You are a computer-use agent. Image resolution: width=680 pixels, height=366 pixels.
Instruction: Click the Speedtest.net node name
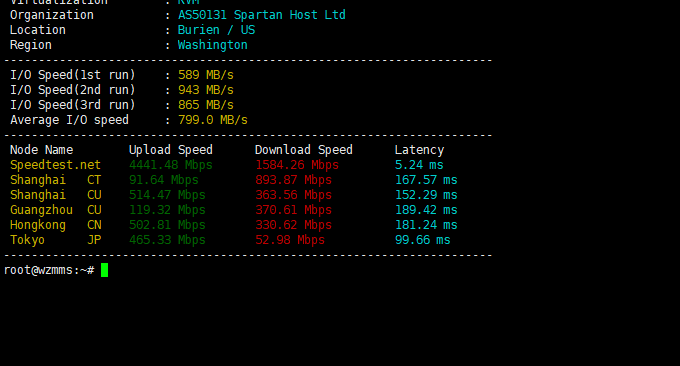click(56, 165)
